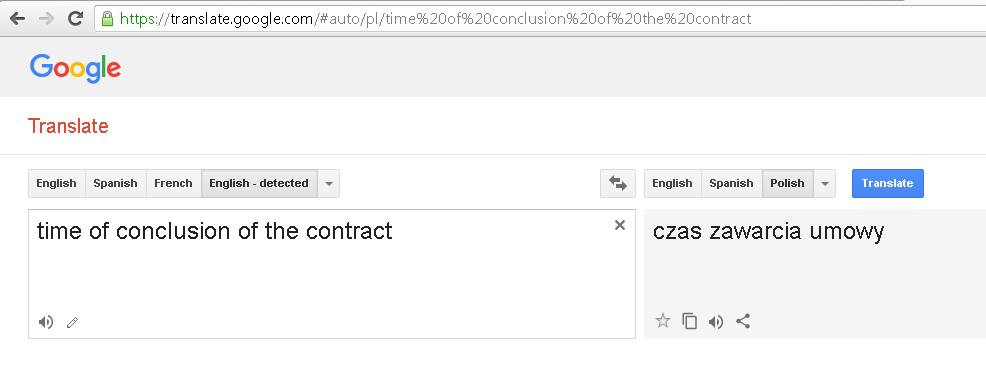Image resolution: width=986 pixels, height=382 pixels.
Task: Swap source and target languages
Action: [618, 183]
